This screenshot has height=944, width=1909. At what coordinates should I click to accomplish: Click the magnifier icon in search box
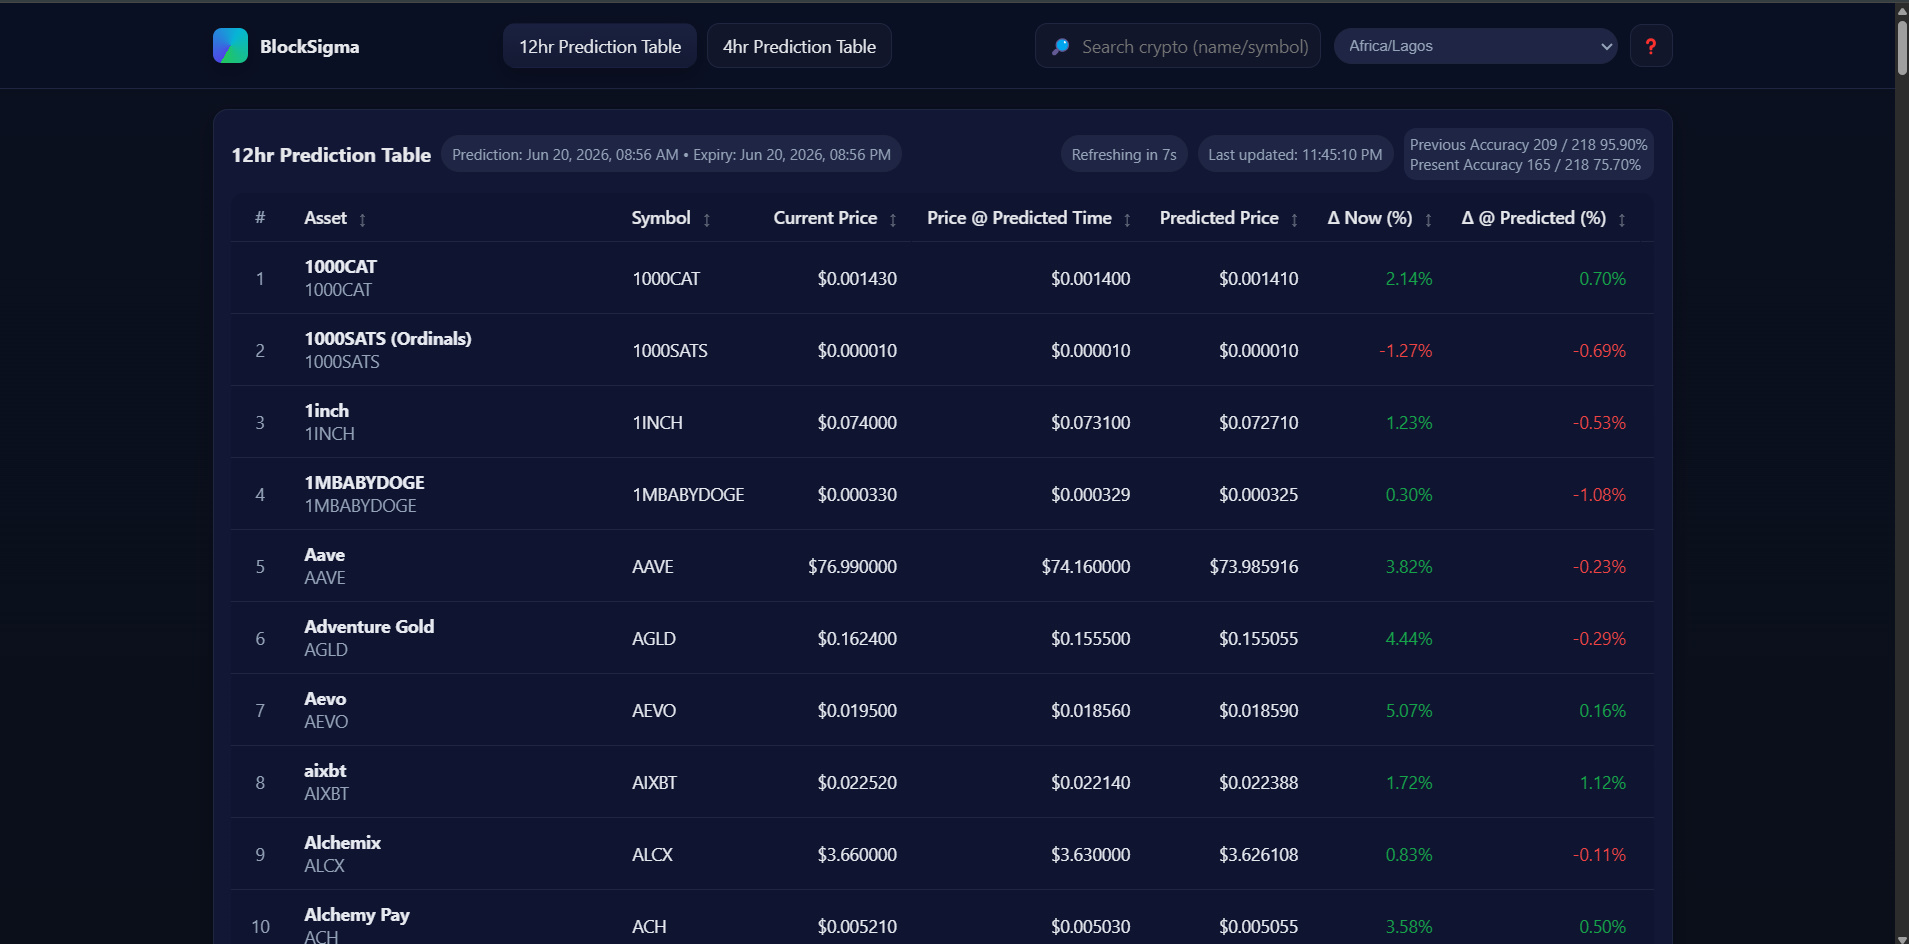coord(1061,47)
